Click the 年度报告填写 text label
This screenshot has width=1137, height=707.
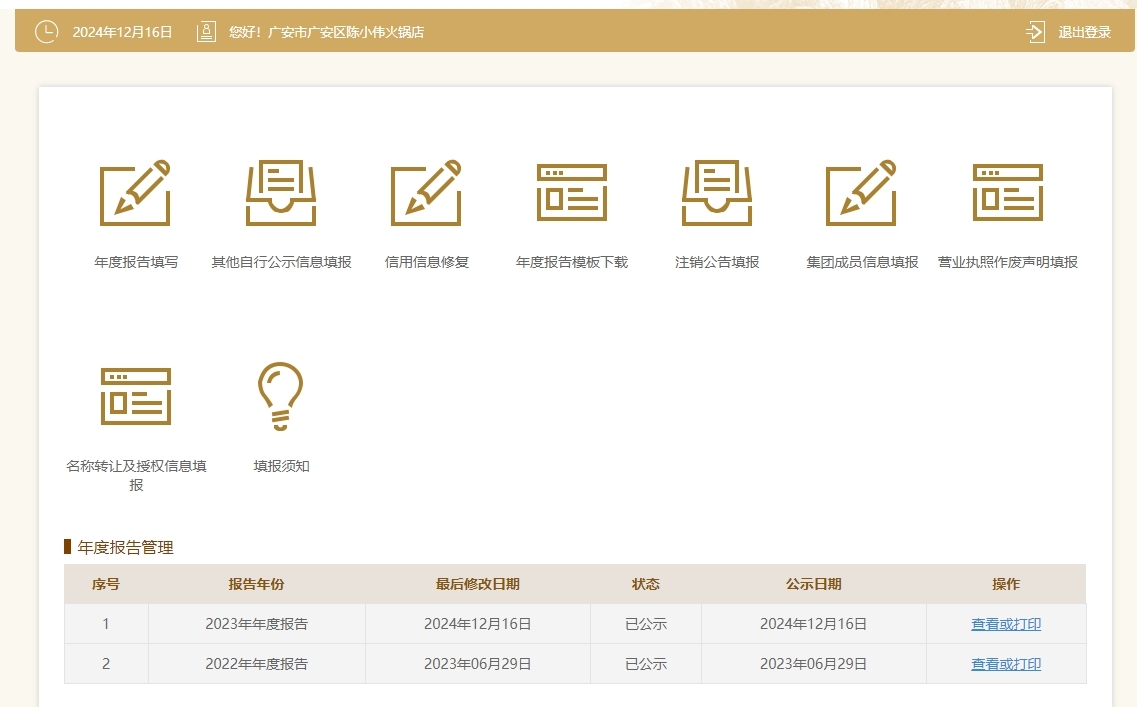[x=136, y=263]
